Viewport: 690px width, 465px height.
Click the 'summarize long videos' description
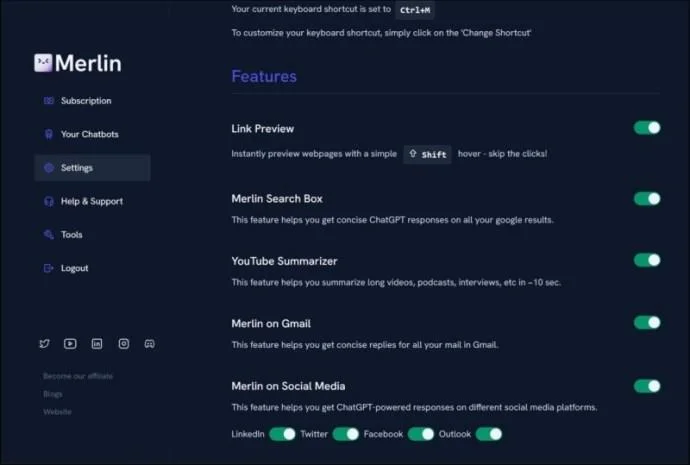[x=396, y=282]
